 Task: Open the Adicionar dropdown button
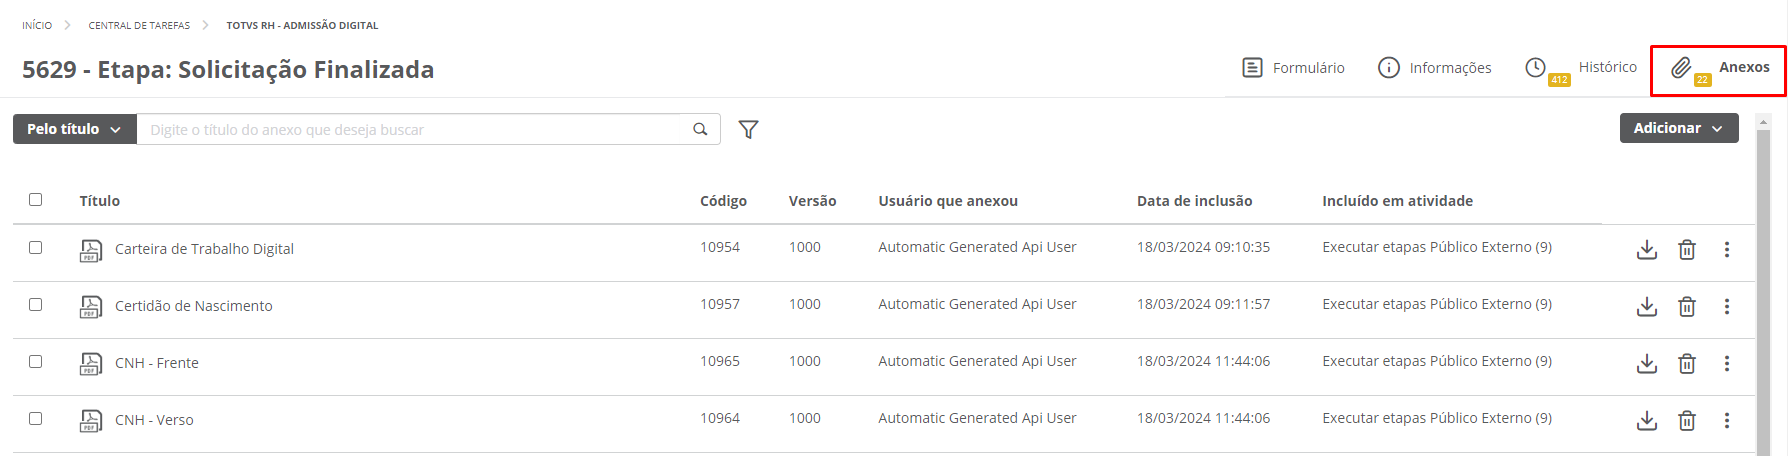[1678, 128]
